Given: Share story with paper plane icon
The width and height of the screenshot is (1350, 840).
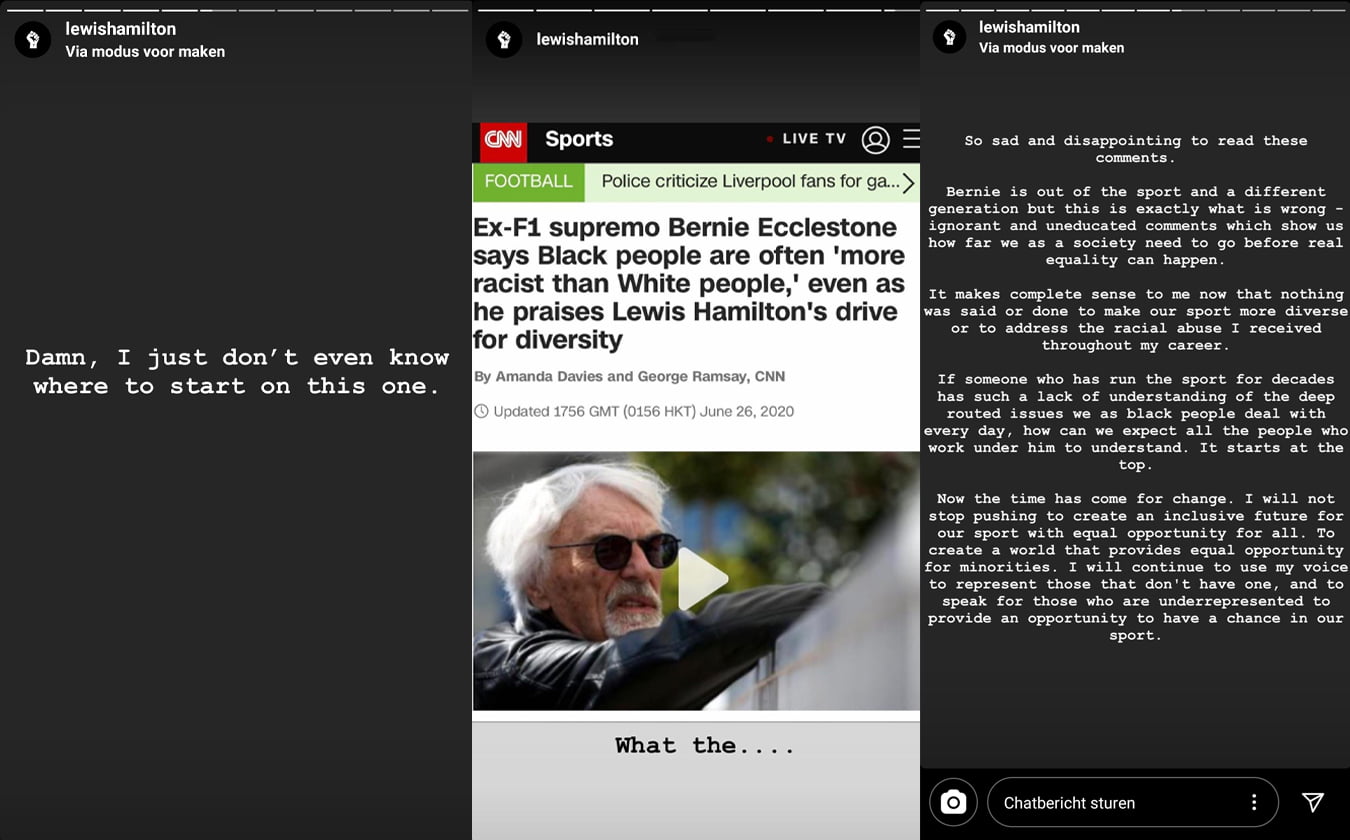Looking at the screenshot, I should pos(1313,802).
